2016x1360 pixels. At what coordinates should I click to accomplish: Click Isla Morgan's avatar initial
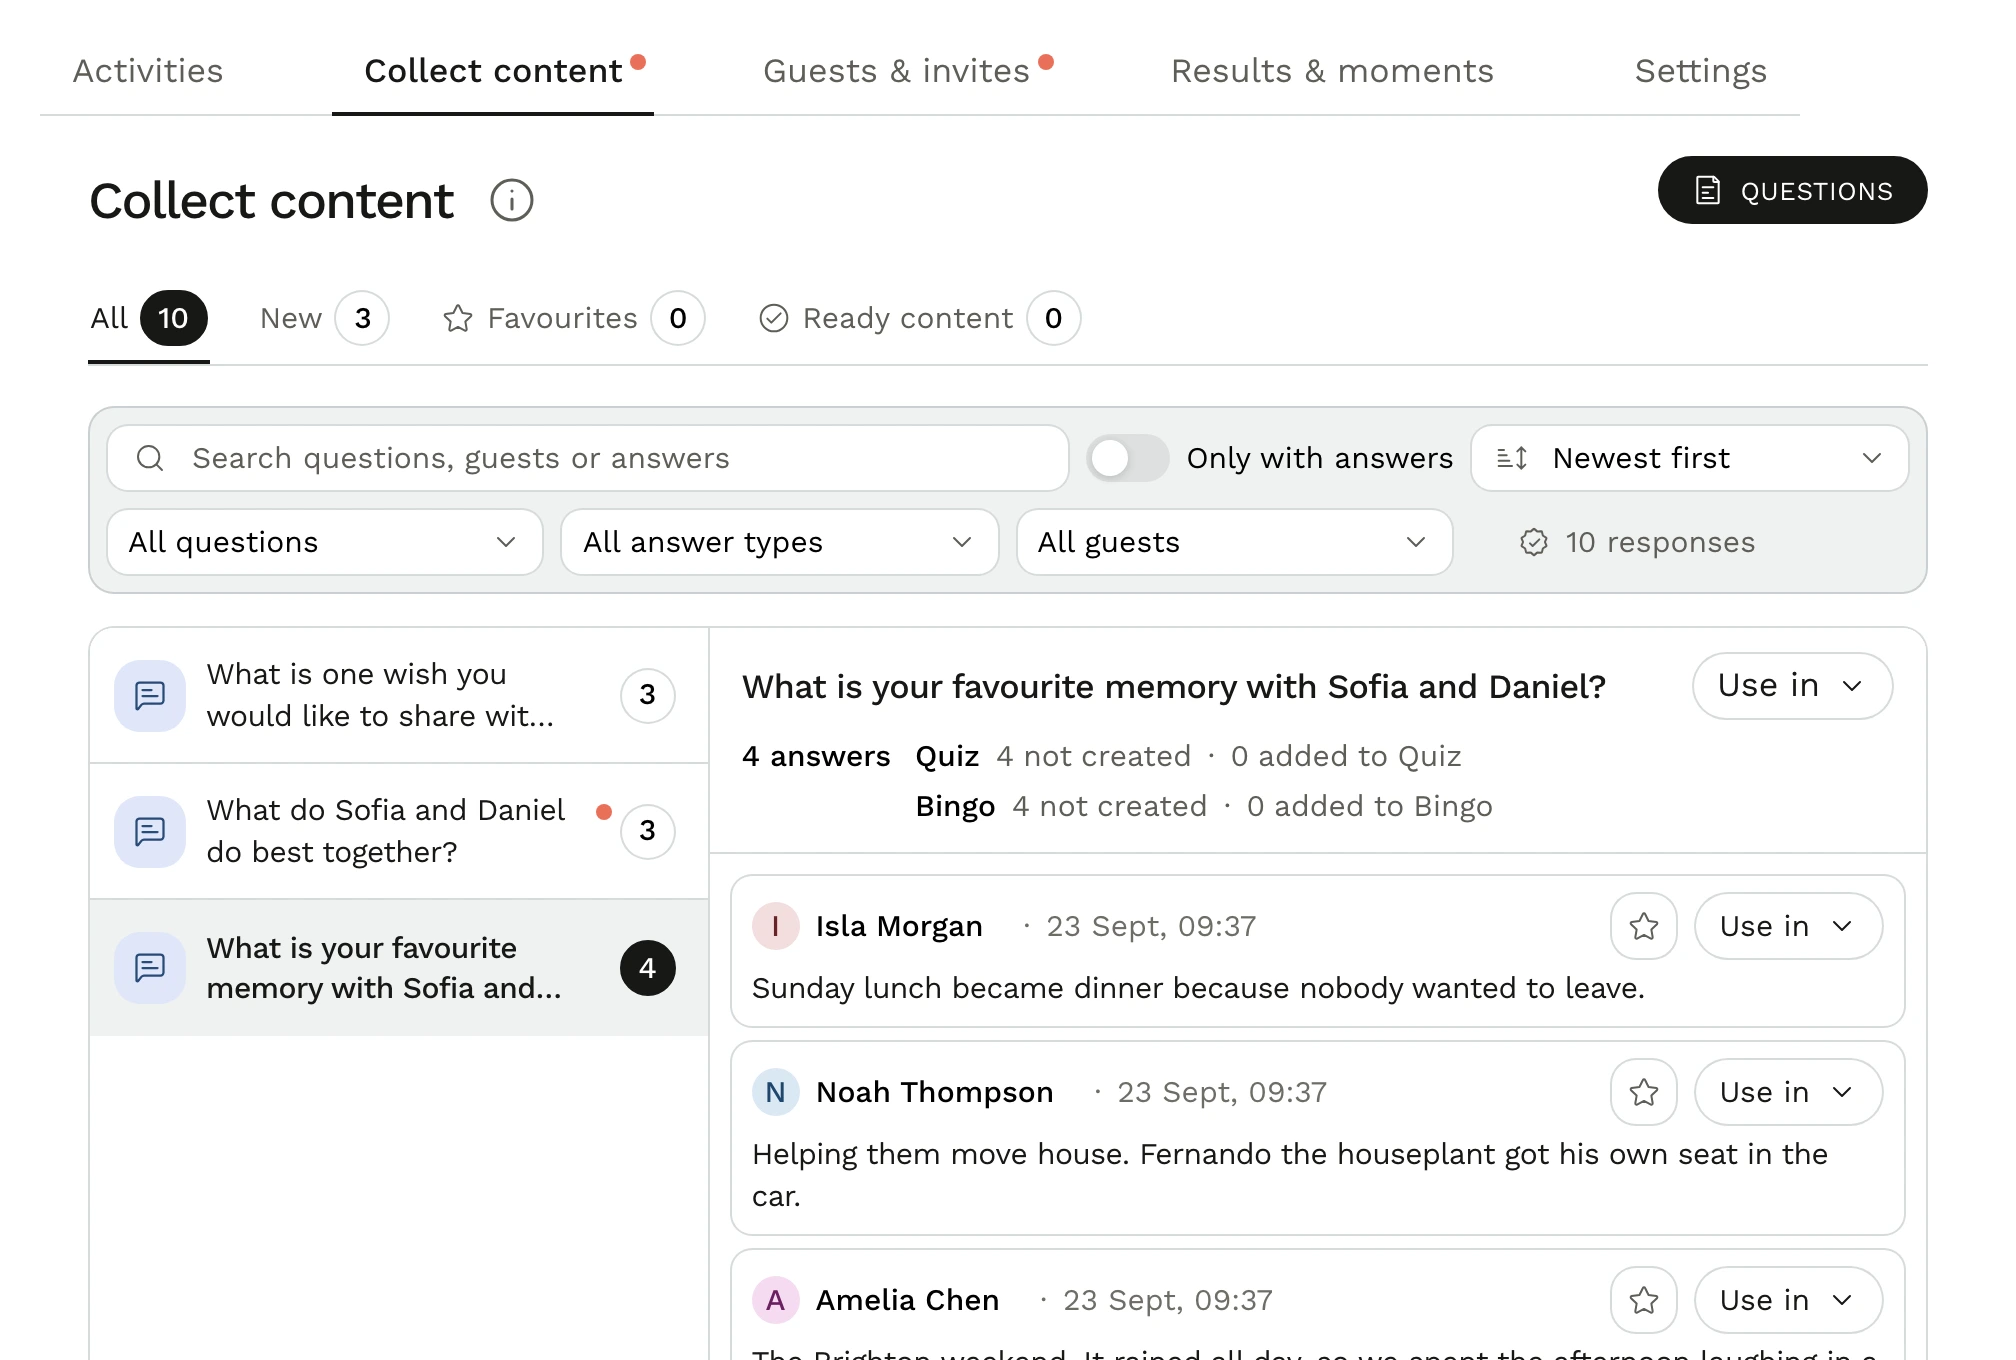point(775,926)
